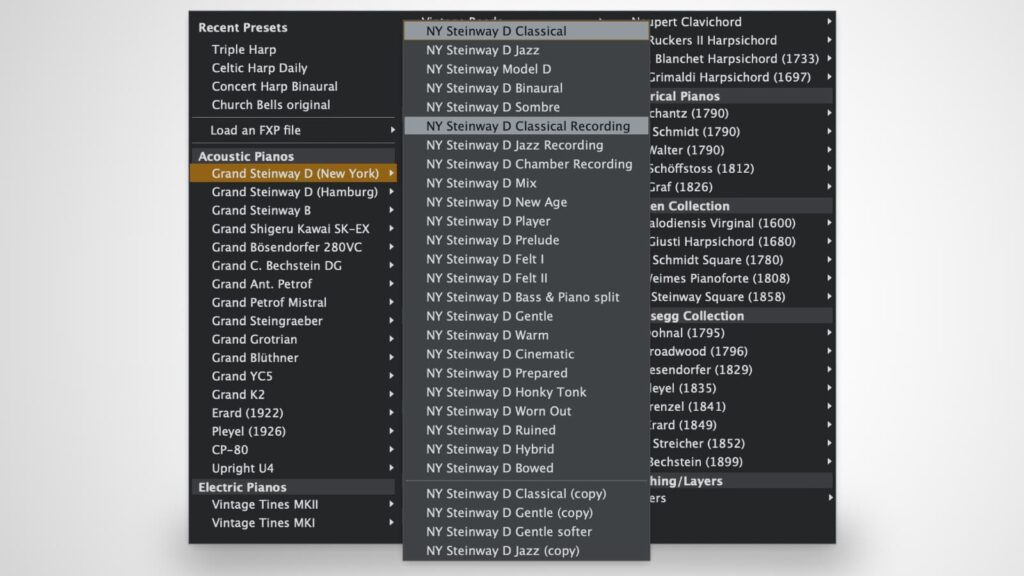Viewport: 1024px width, 576px height.
Task: Select the NY Steinway D Prepared preset
Action: click(x=497, y=373)
